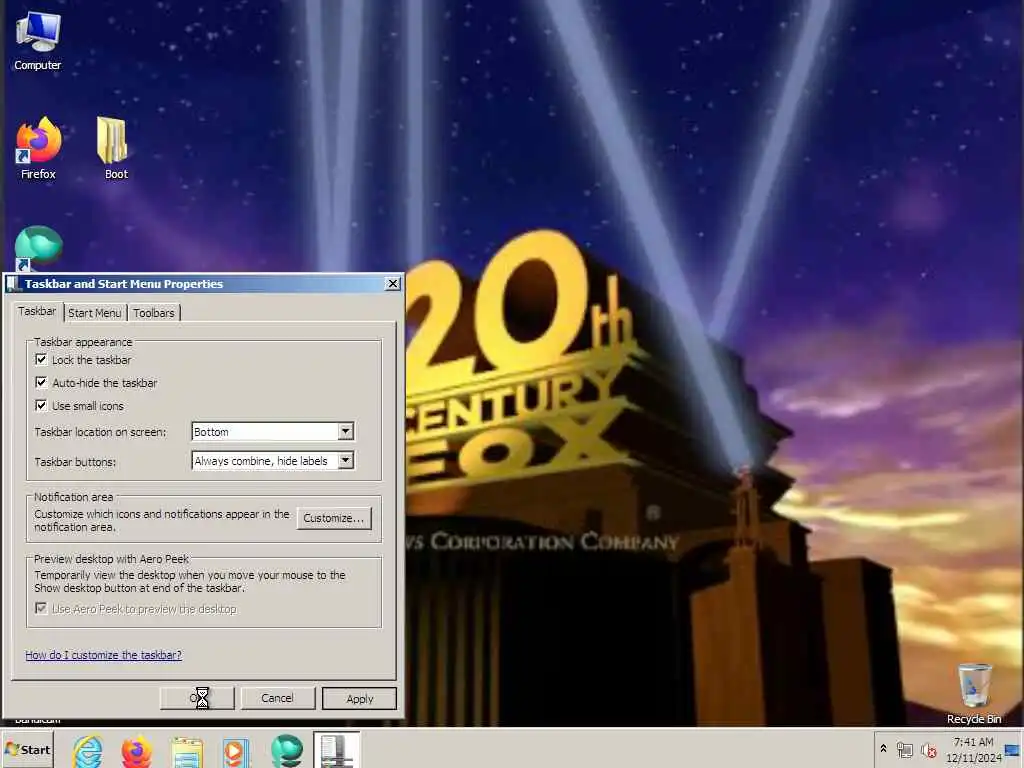The image size is (1024, 768).
Task: Click the 'Taskbar appearance' group label
Action: pos(83,342)
